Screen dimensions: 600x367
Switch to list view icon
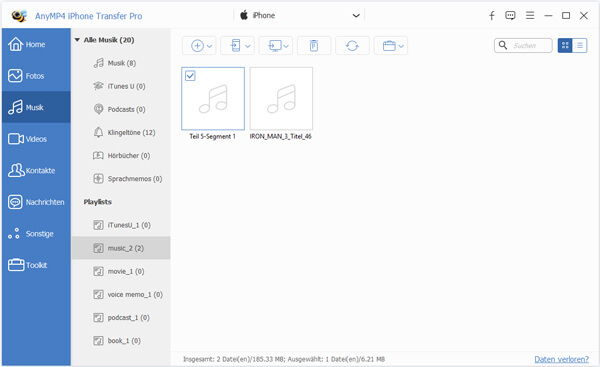point(580,46)
